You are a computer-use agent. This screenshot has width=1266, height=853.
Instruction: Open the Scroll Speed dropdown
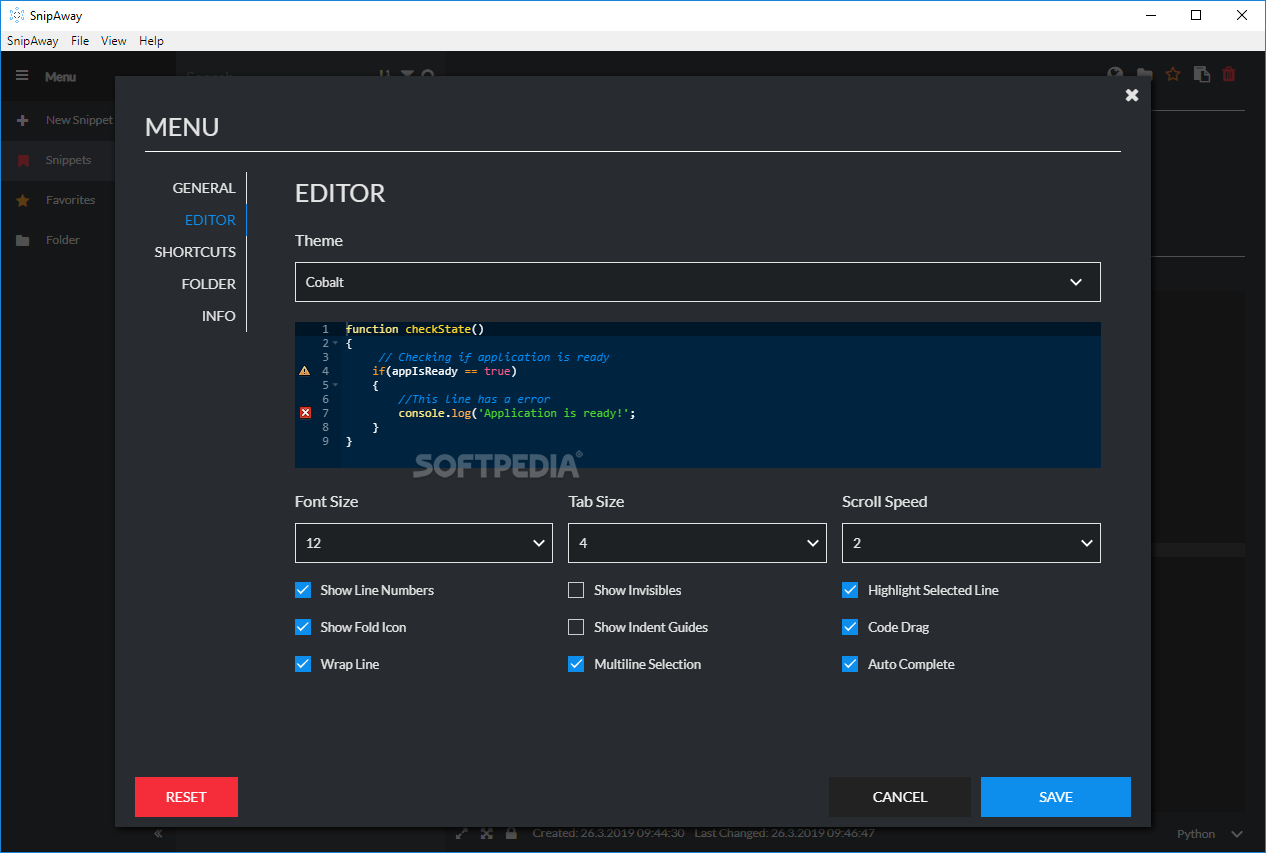[x=971, y=543]
